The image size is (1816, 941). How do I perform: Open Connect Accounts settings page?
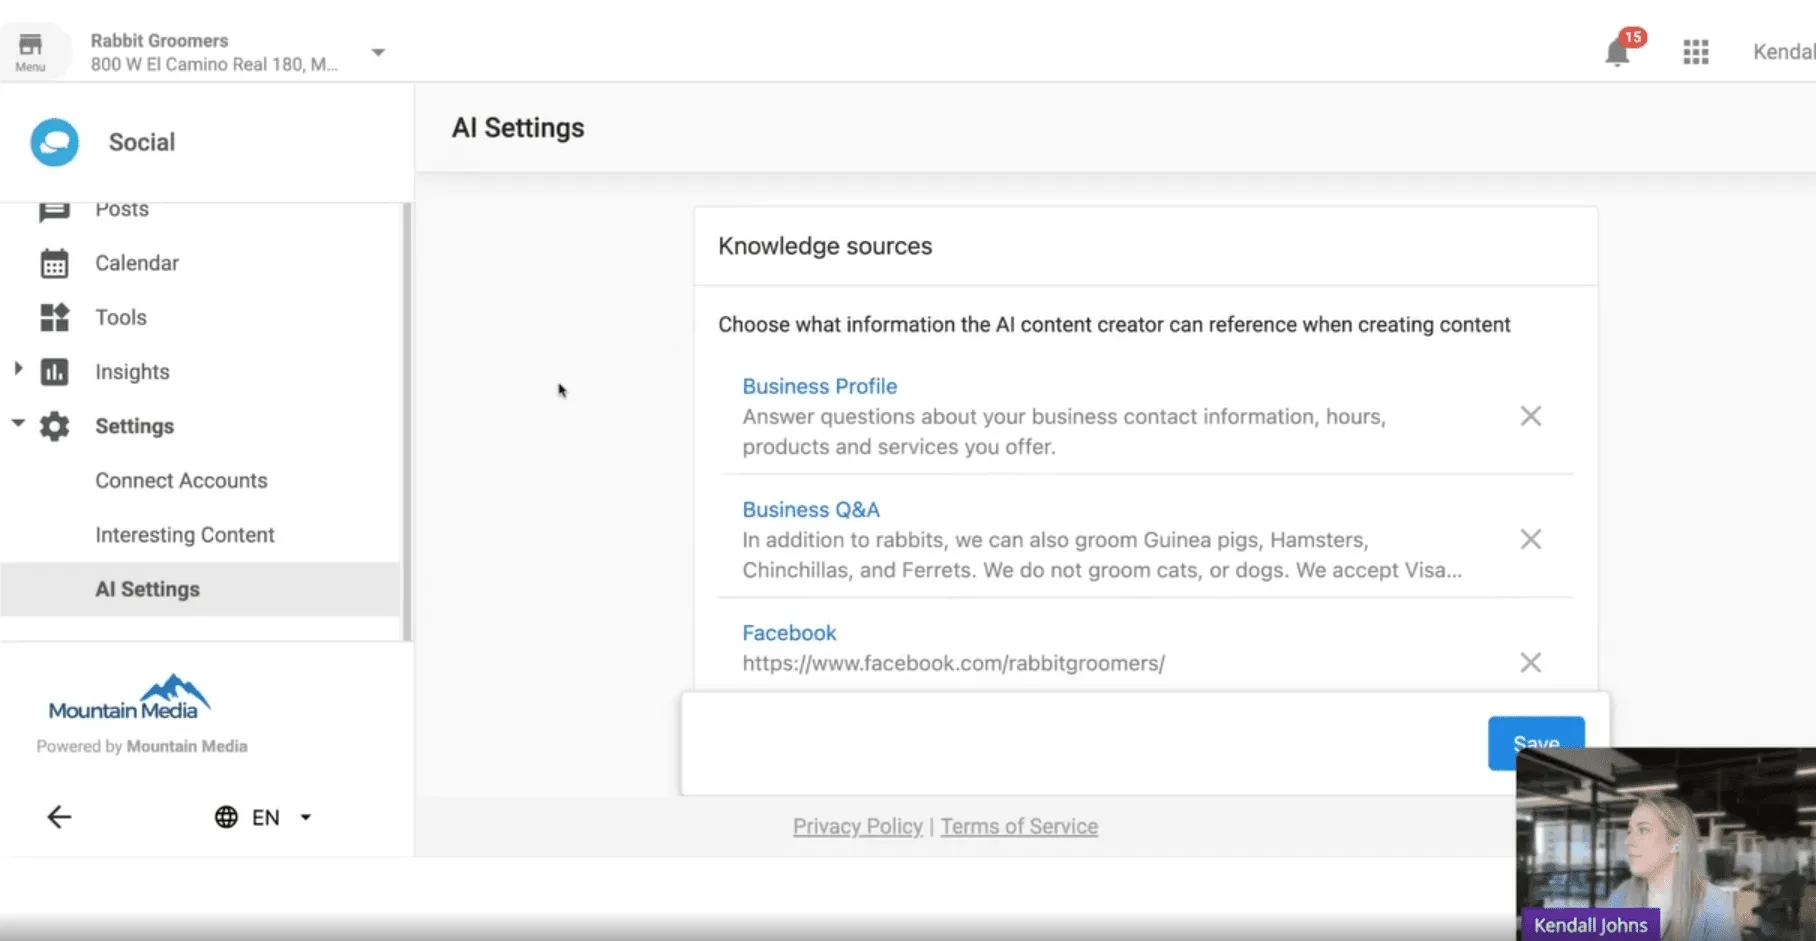(x=181, y=481)
